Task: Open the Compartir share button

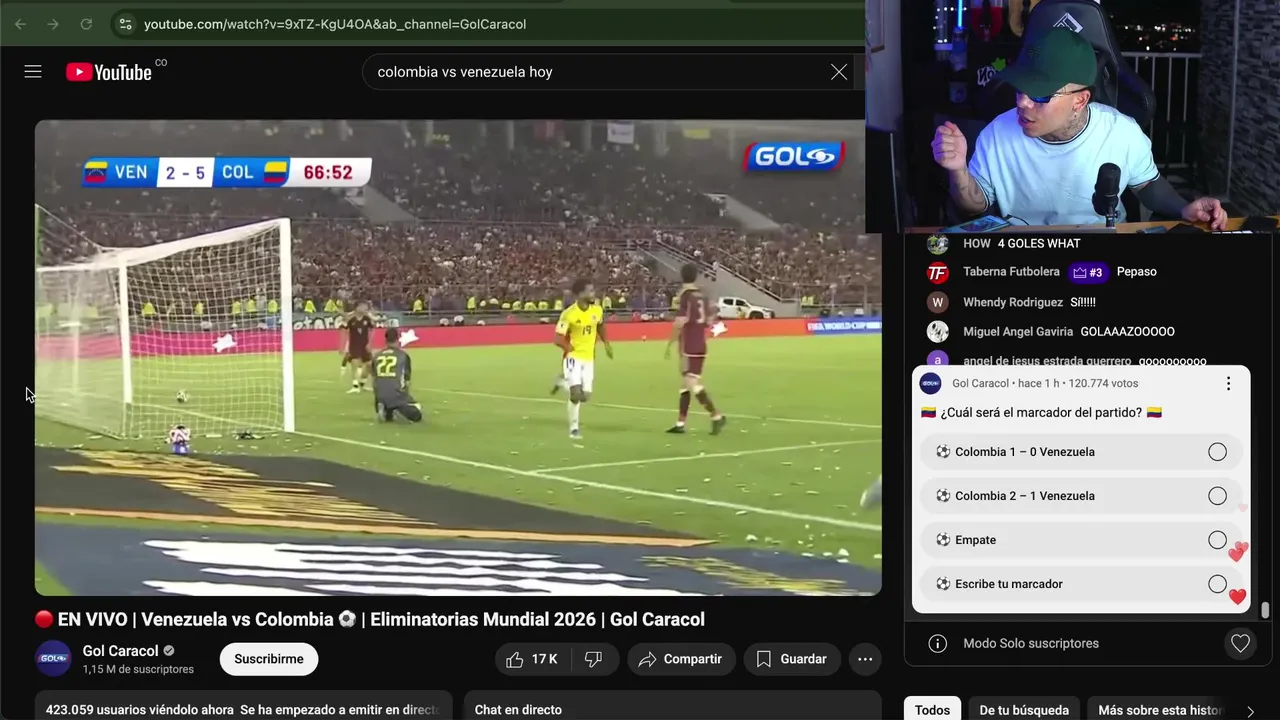Action: [681, 659]
